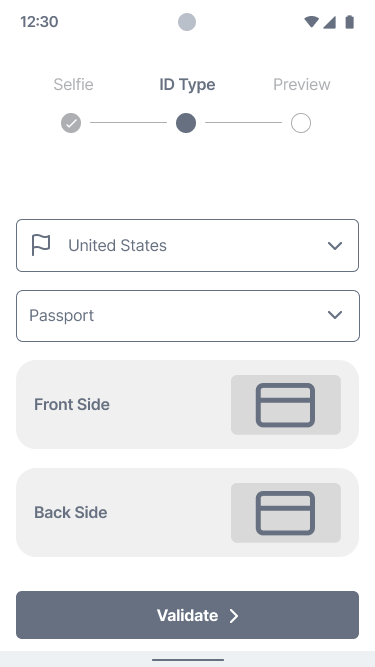Tap the Back Side card icon

[x=285, y=513]
